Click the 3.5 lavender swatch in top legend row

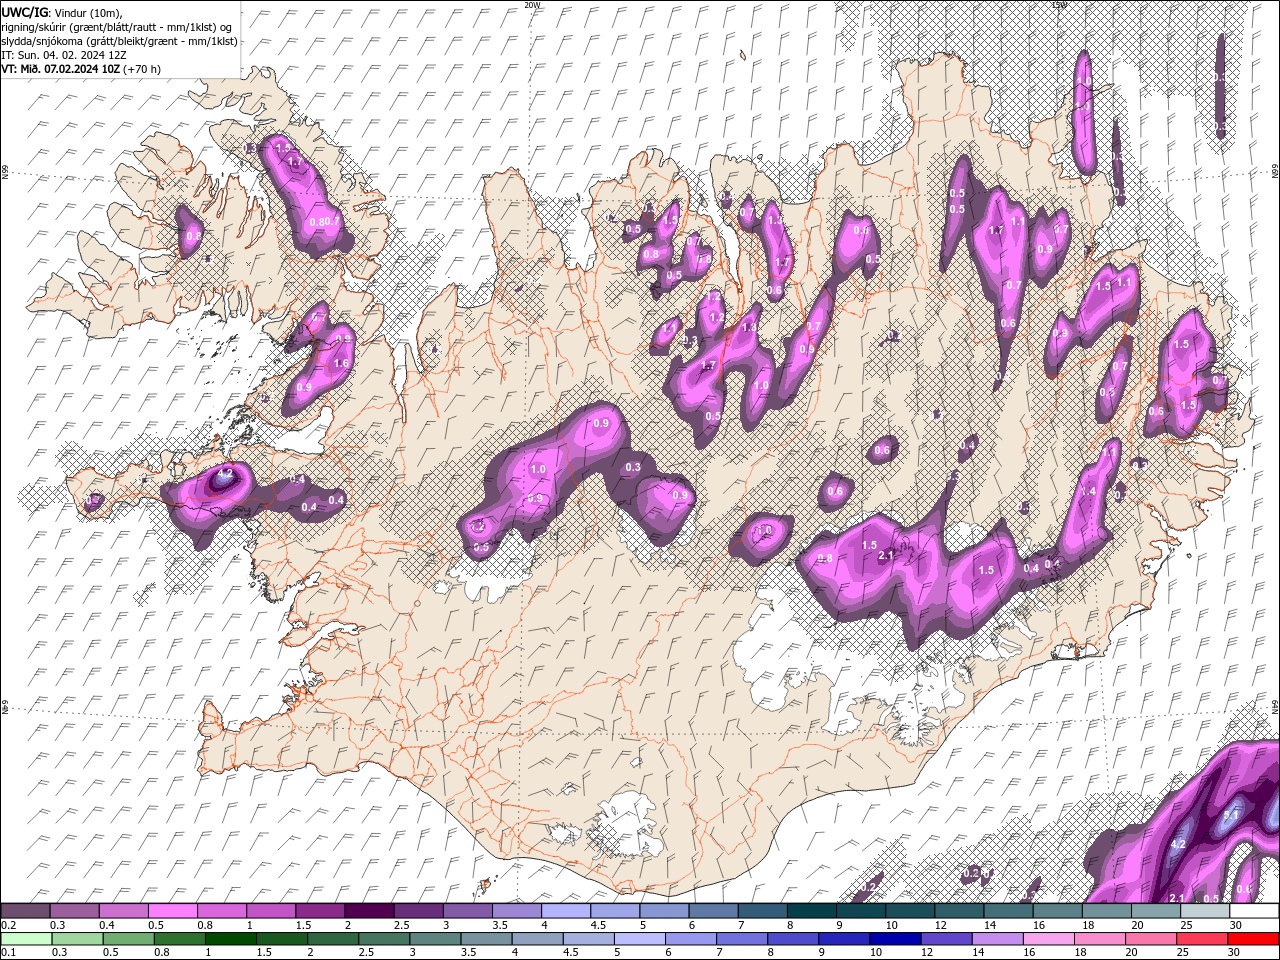tap(517, 911)
